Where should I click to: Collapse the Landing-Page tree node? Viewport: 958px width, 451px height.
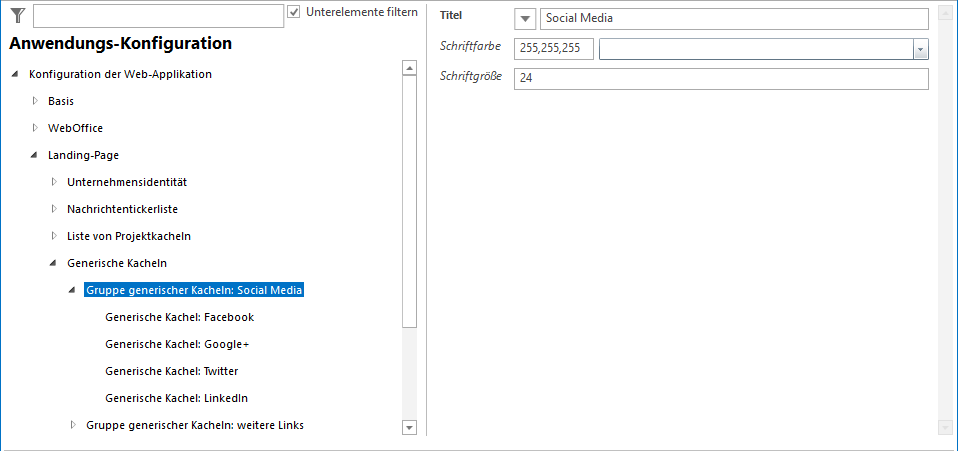coord(34,155)
